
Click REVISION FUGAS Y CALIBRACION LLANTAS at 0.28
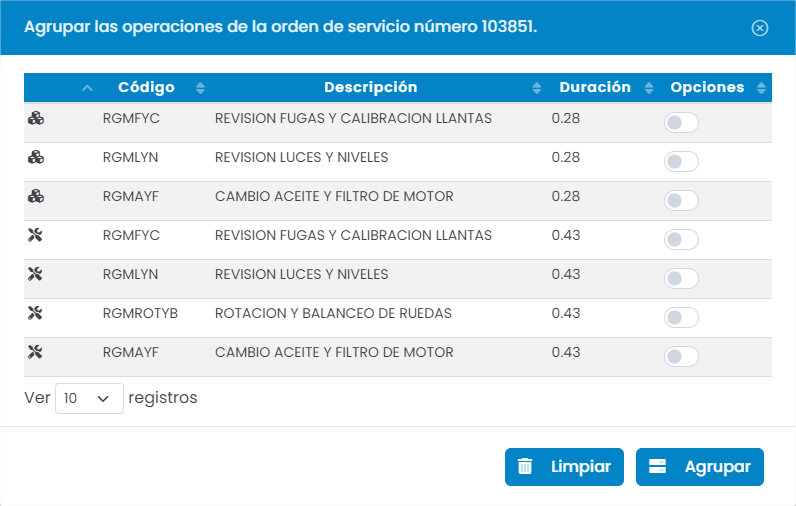(x=353, y=119)
